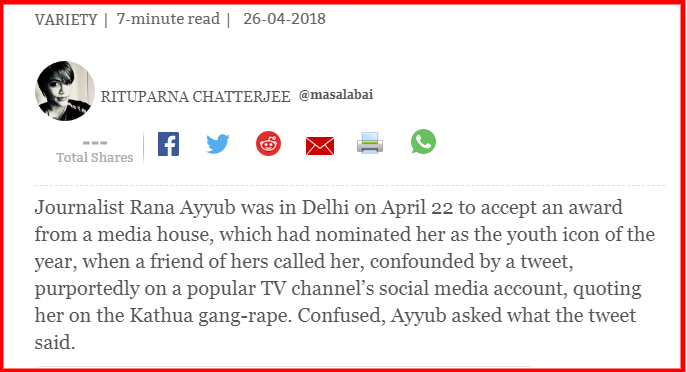
Task: Click the dashed share count placeholder
Action: 95,143
